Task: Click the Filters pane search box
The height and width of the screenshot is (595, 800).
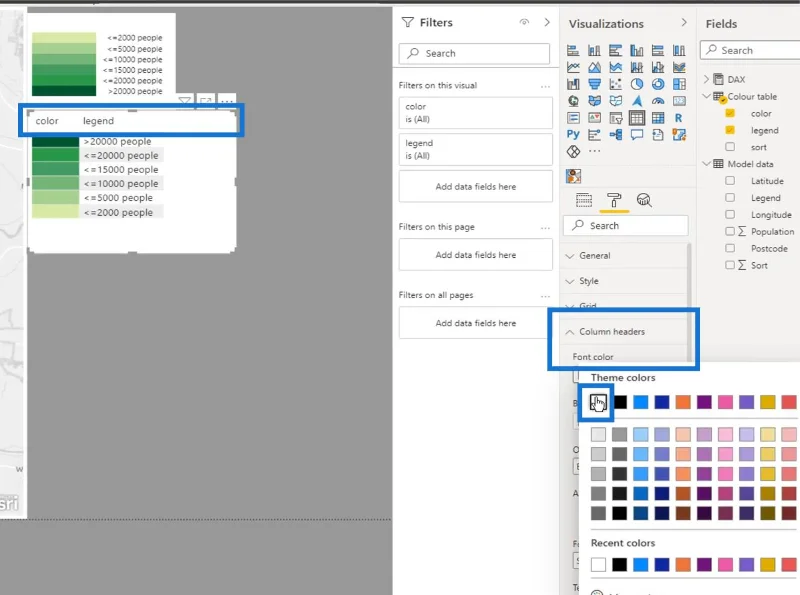Action: pos(474,54)
